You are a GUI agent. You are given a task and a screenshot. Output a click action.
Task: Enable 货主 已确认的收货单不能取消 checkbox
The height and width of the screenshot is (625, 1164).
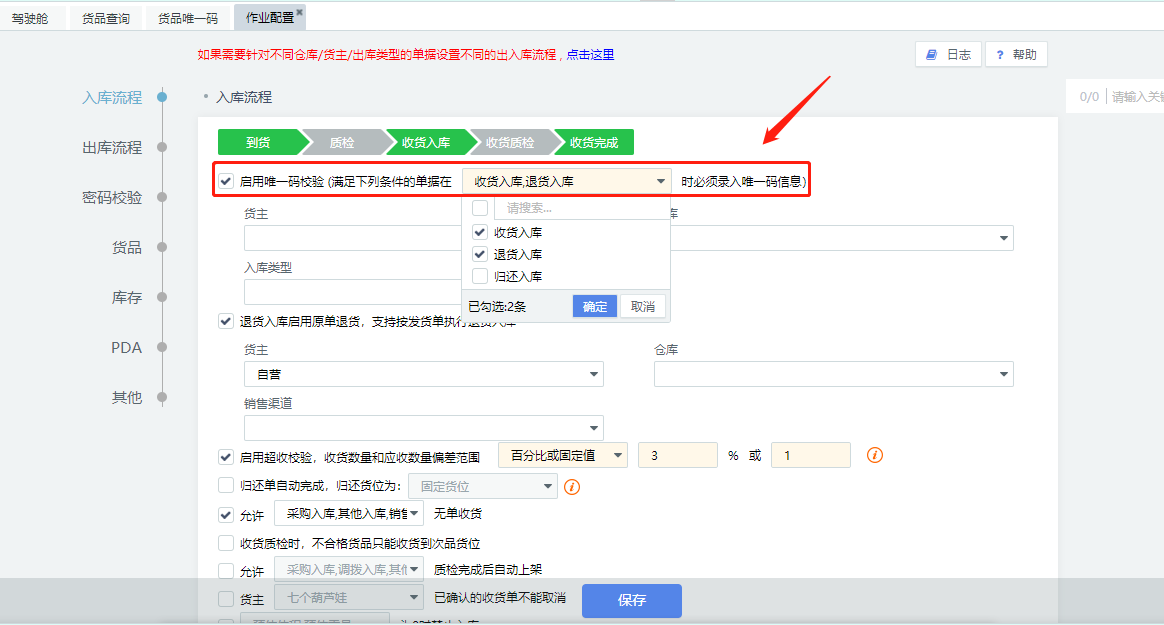point(226,598)
